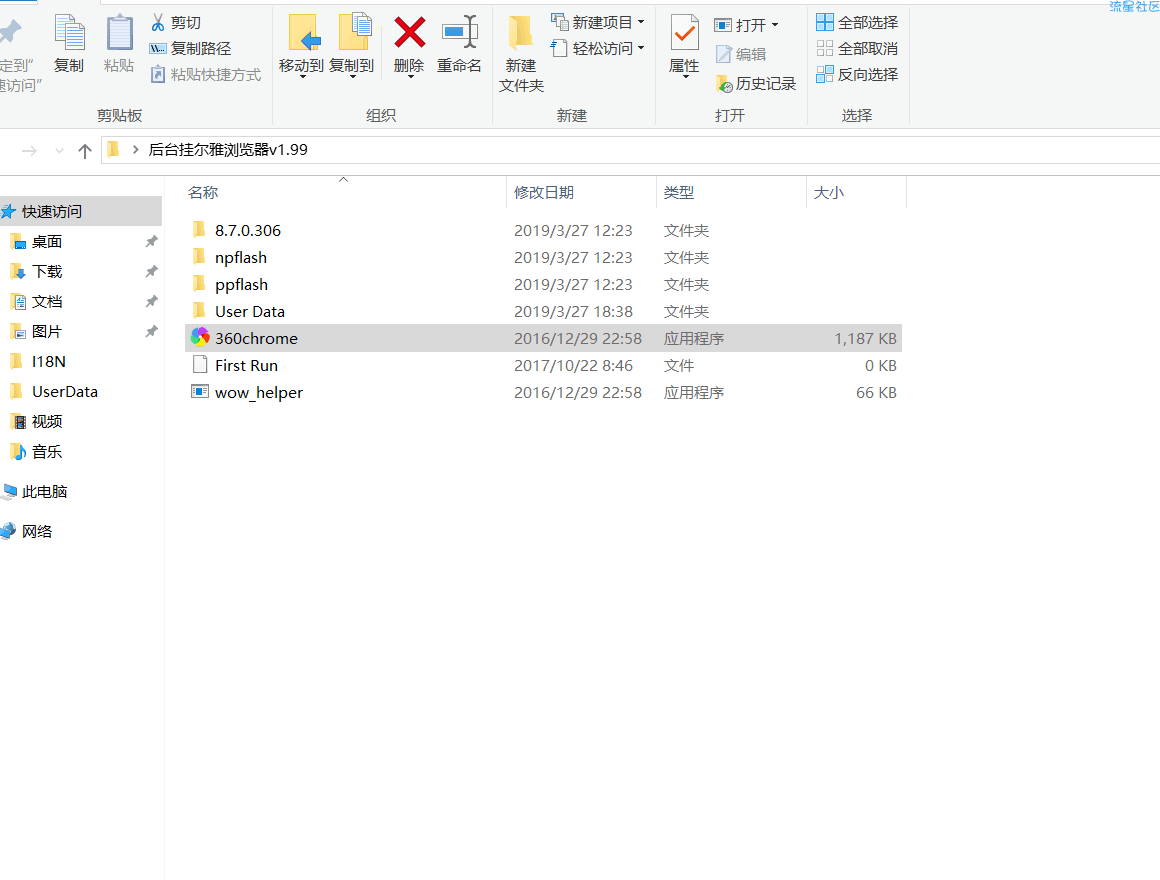Click the breadcrumb chevron before folder name
Viewport: 1160px width, 880px height.
click(x=135, y=149)
